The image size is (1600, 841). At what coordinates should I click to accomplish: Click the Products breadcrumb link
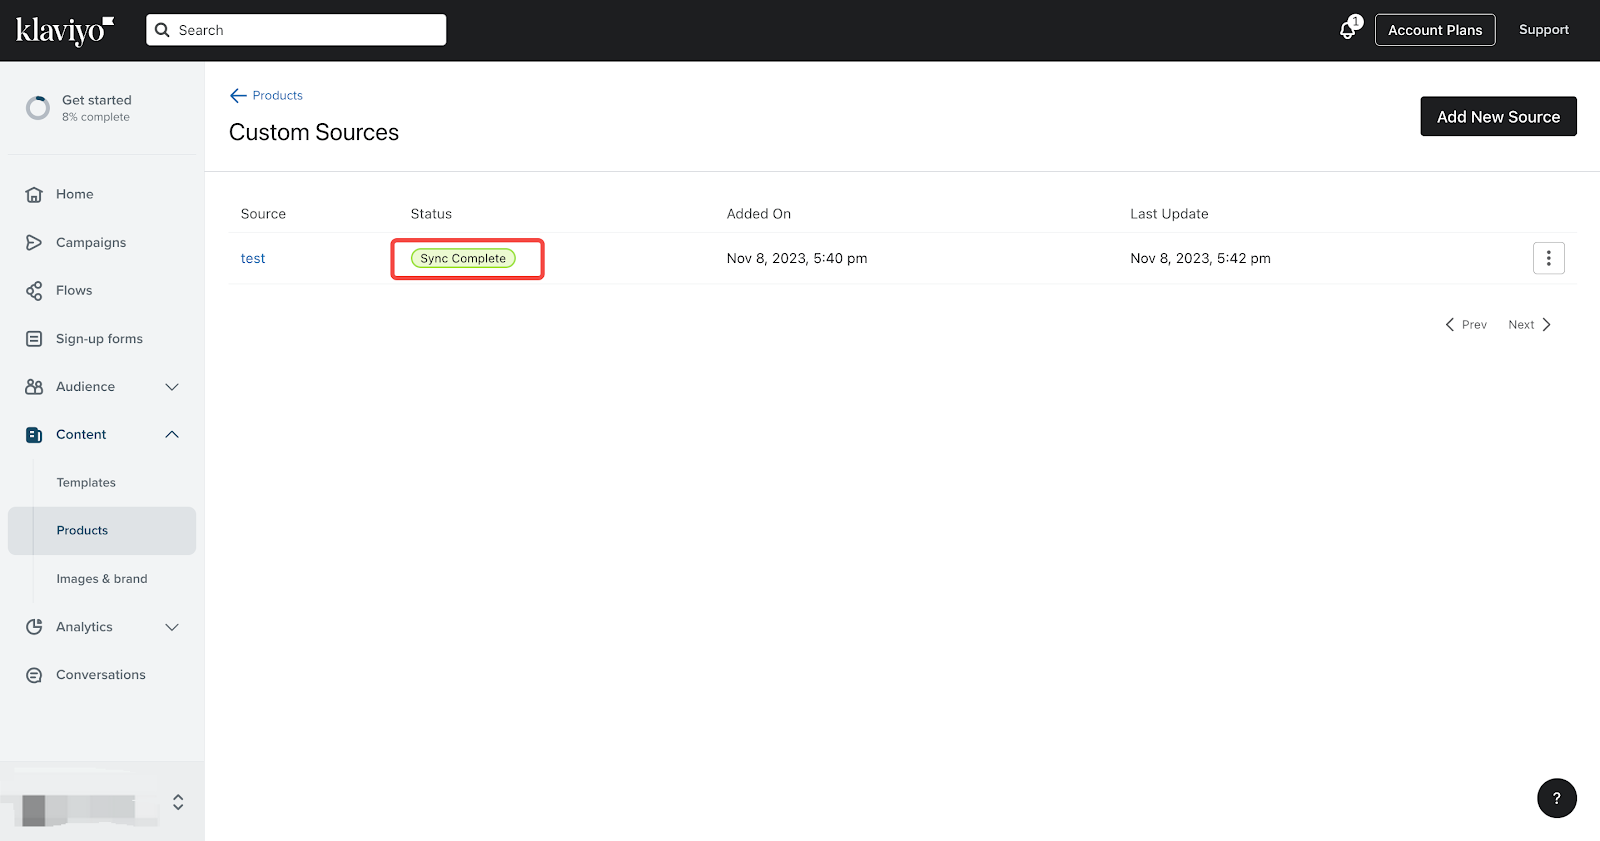[278, 95]
